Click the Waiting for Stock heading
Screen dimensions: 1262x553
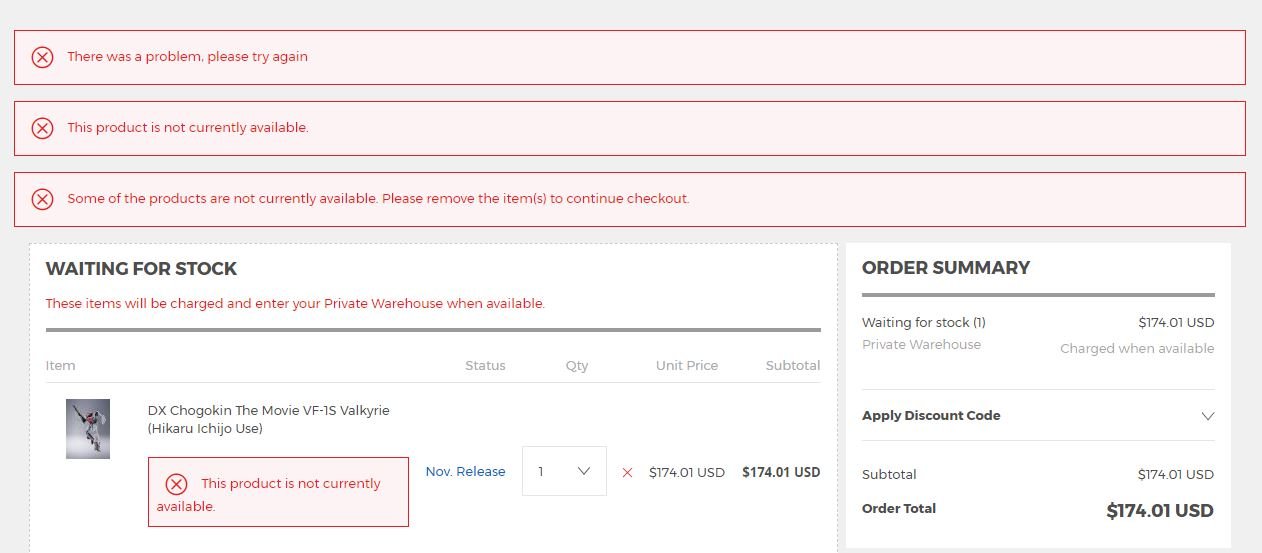click(x=141, y=269)
